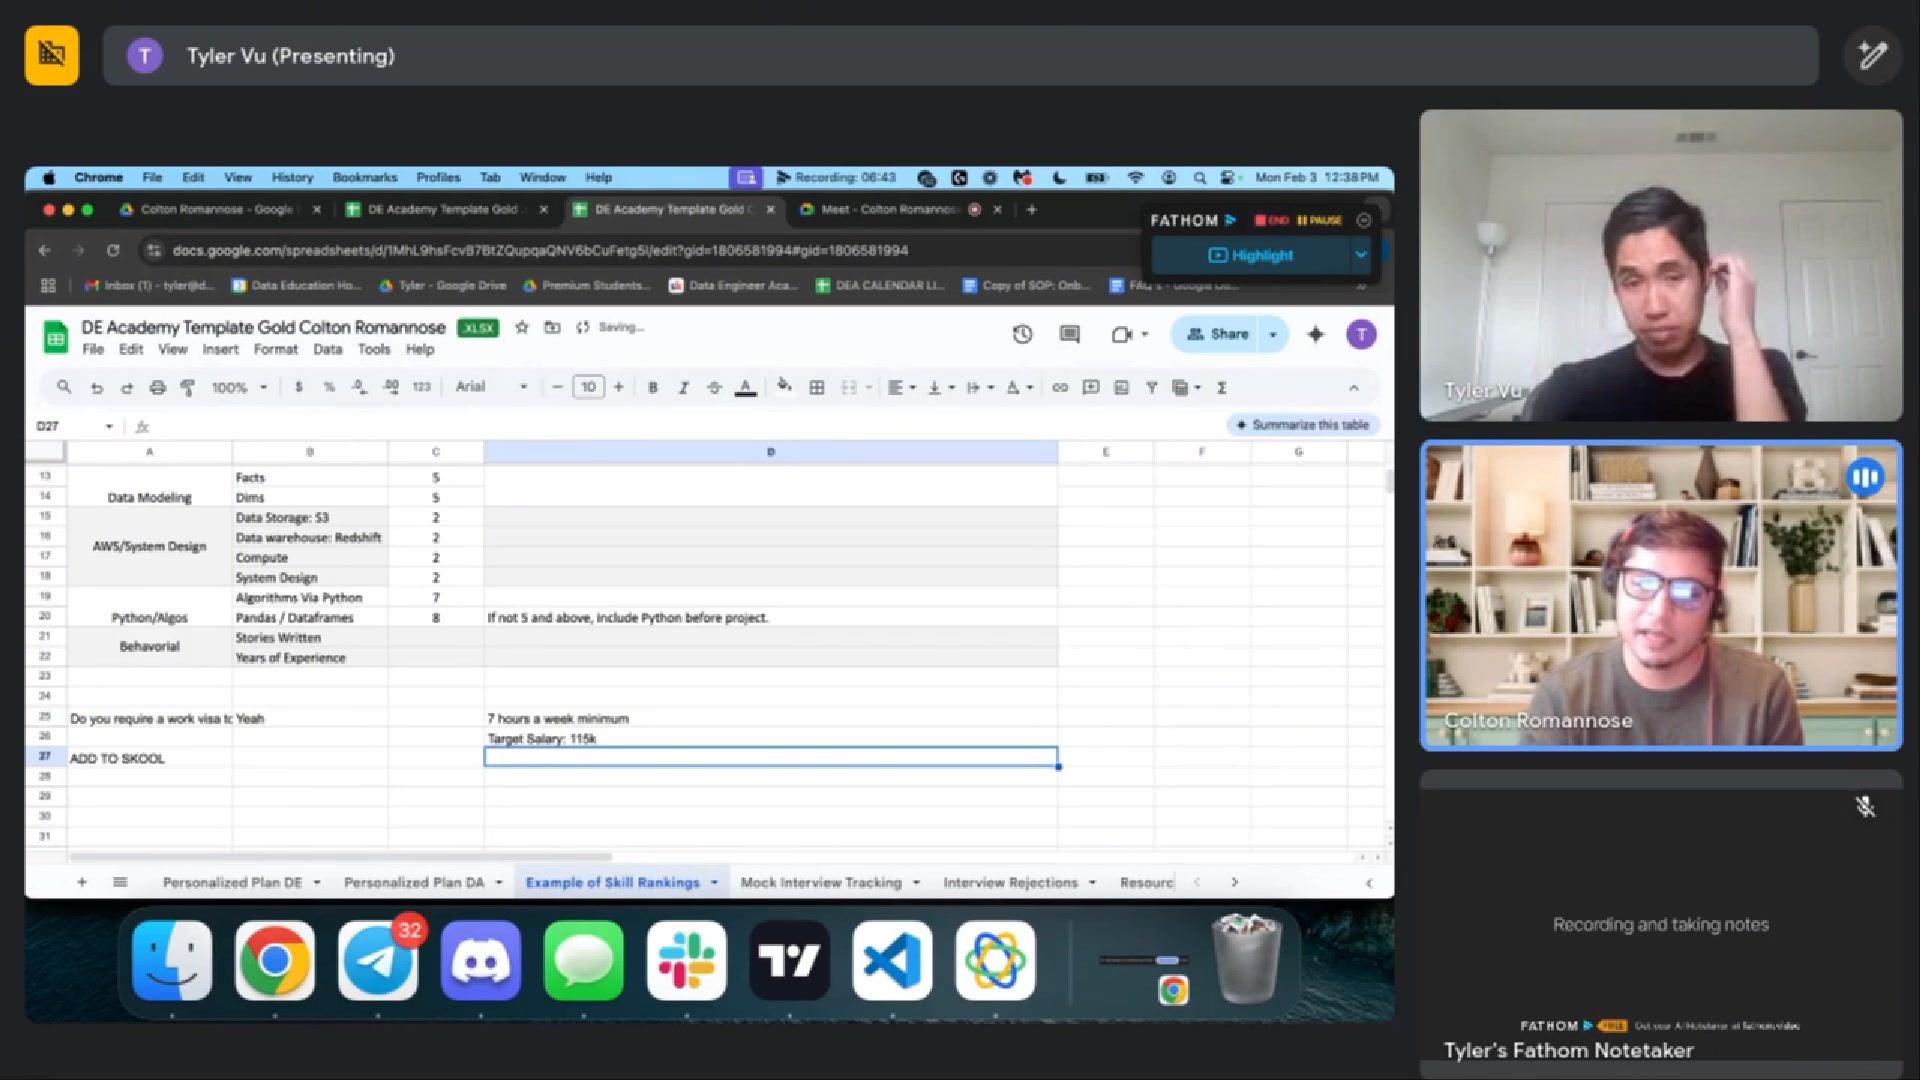Click the Borders icon in toolbar
This screenshot has height=1080, width=1920.
point(817,388)
